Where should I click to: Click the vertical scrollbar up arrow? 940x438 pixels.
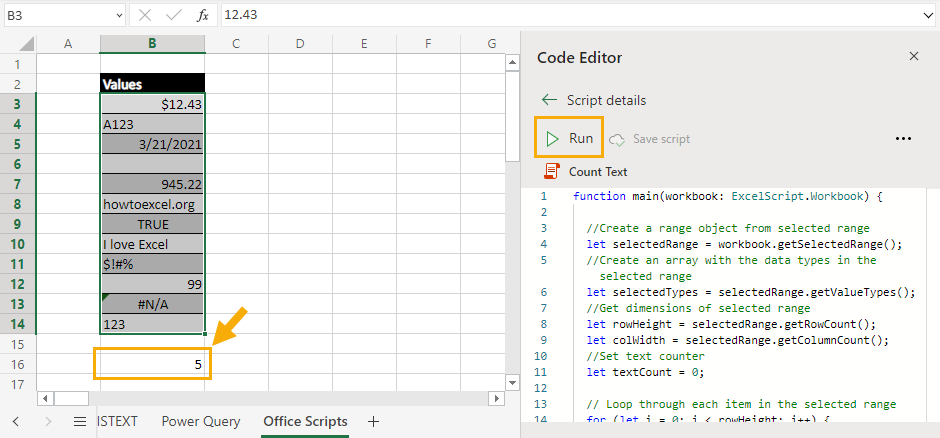(513, 62)
